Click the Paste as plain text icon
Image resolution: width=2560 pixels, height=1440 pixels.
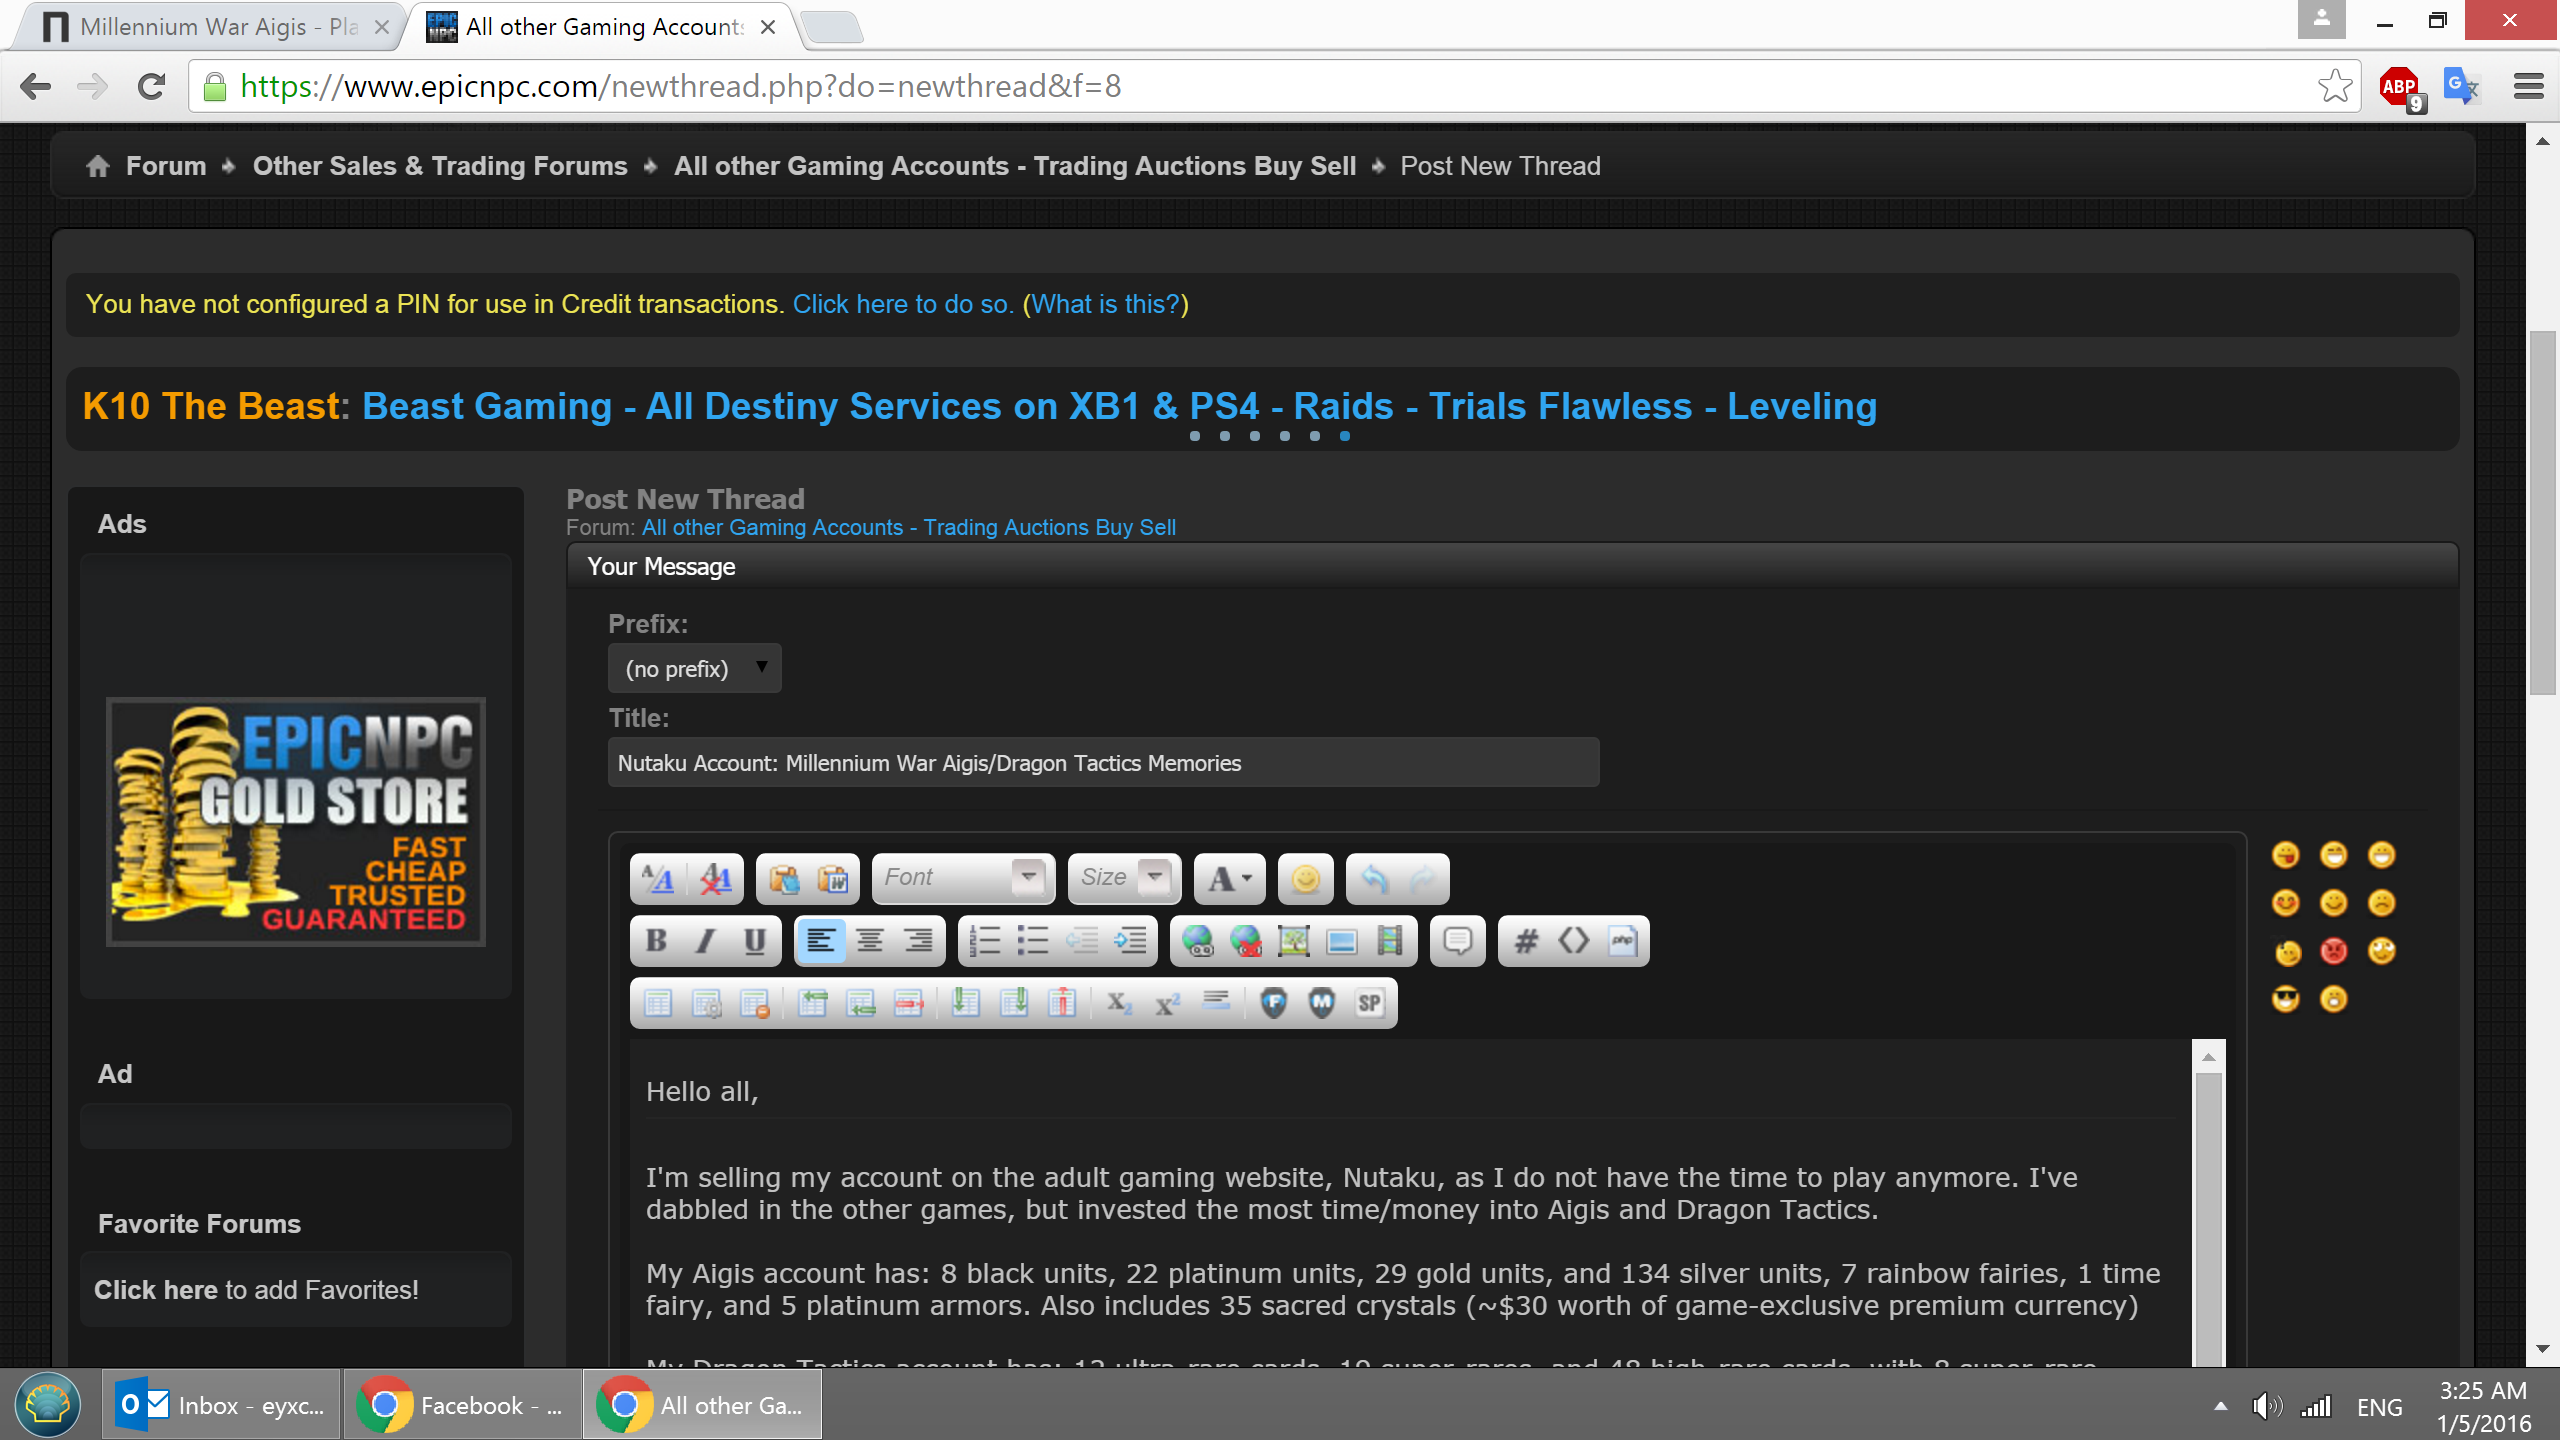pyautogui.click(x=784, y=879)
